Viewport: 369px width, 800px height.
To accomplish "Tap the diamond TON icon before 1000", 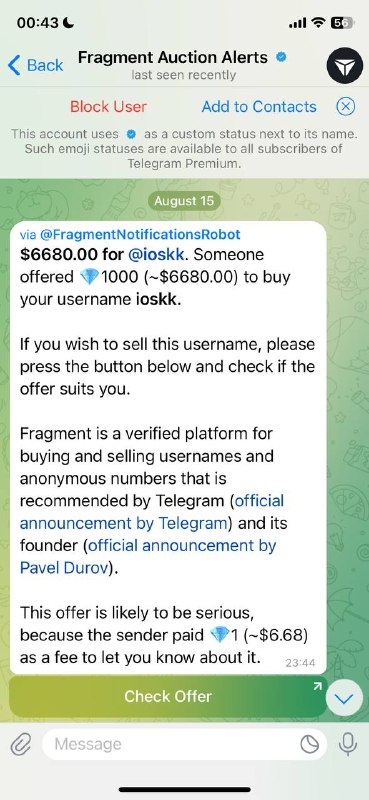I will click(x=88, y=277).
